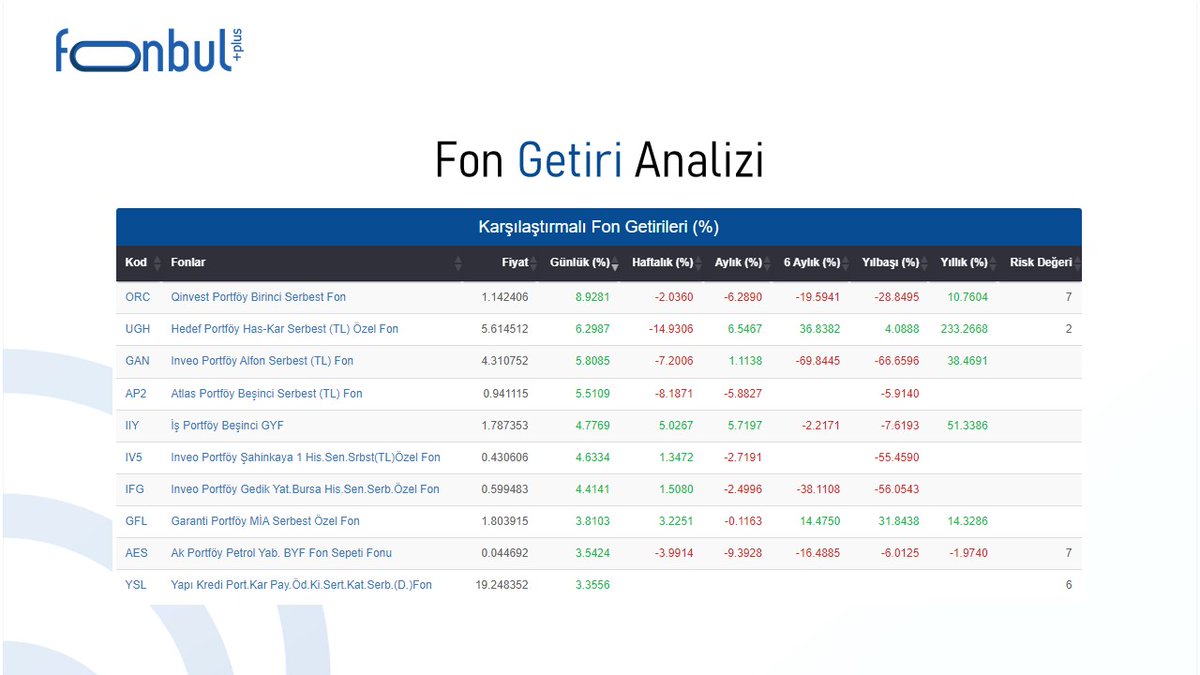This screenshot has height=675, width=1200.
Task: Select monthly return -9.3928
Action: click(743, 553)
